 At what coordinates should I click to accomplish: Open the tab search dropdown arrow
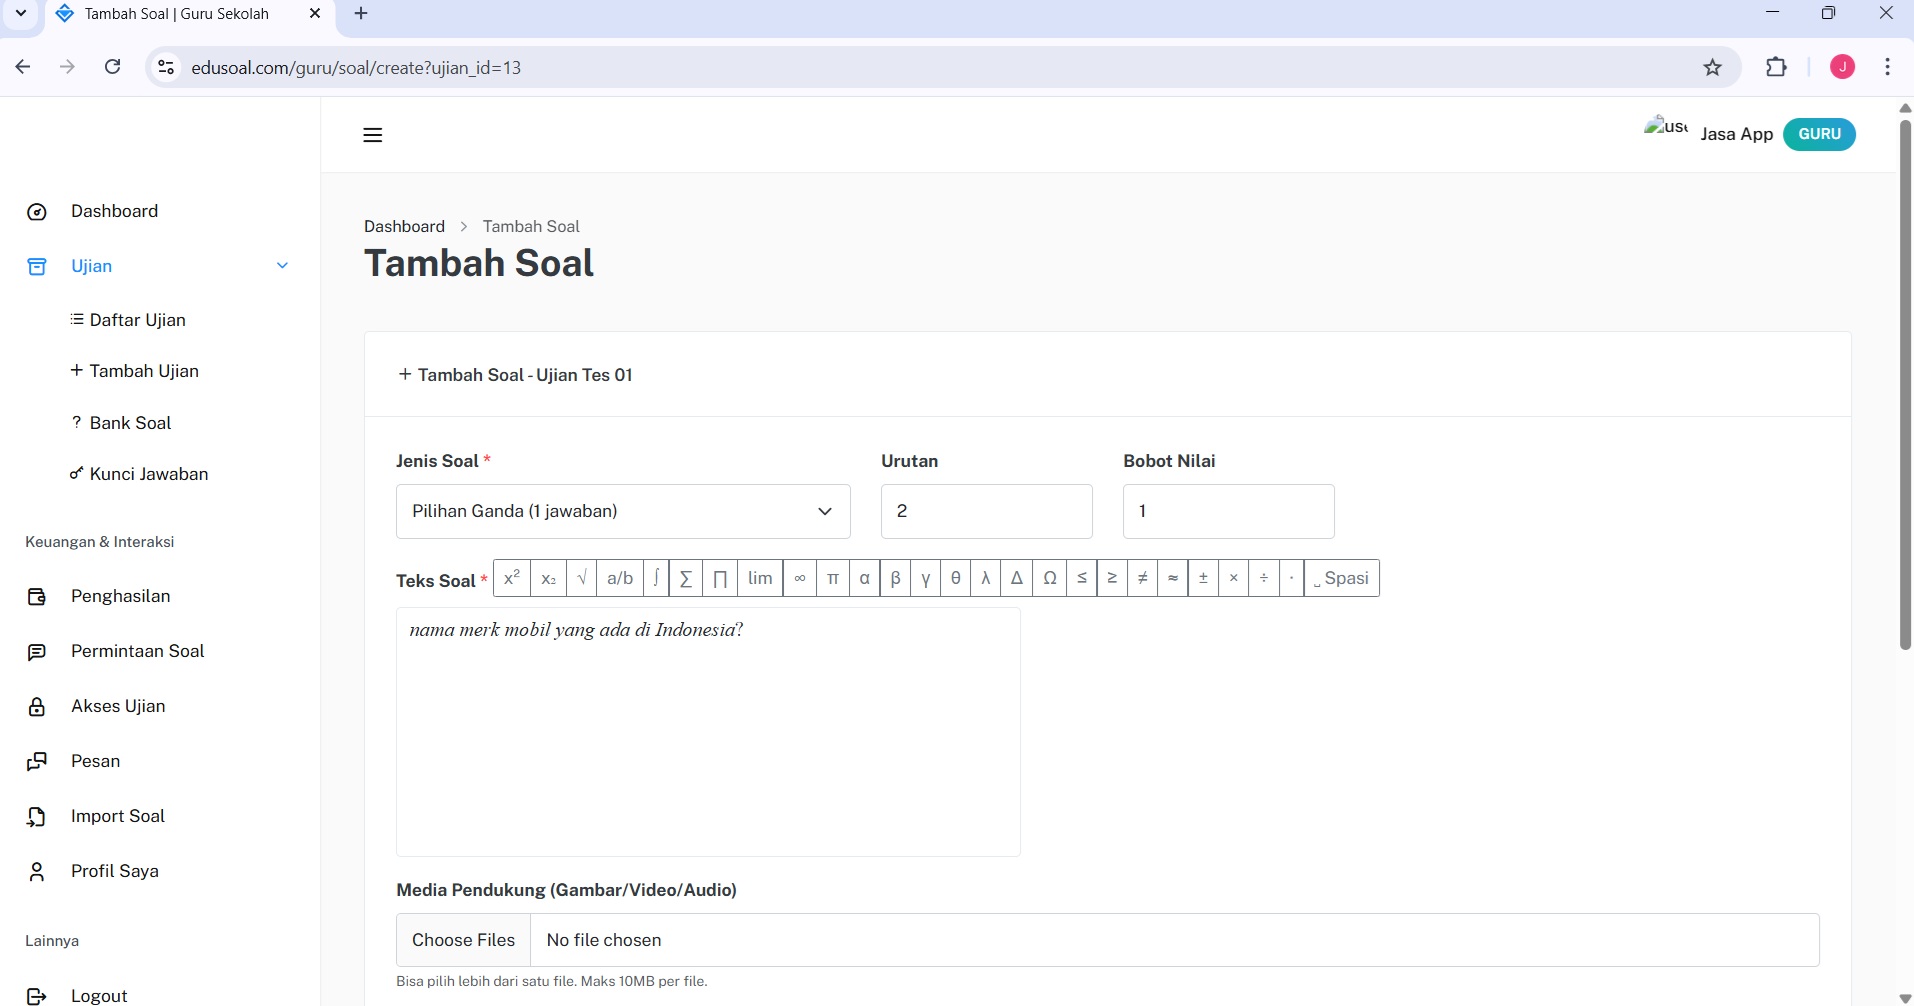(21, 14)
